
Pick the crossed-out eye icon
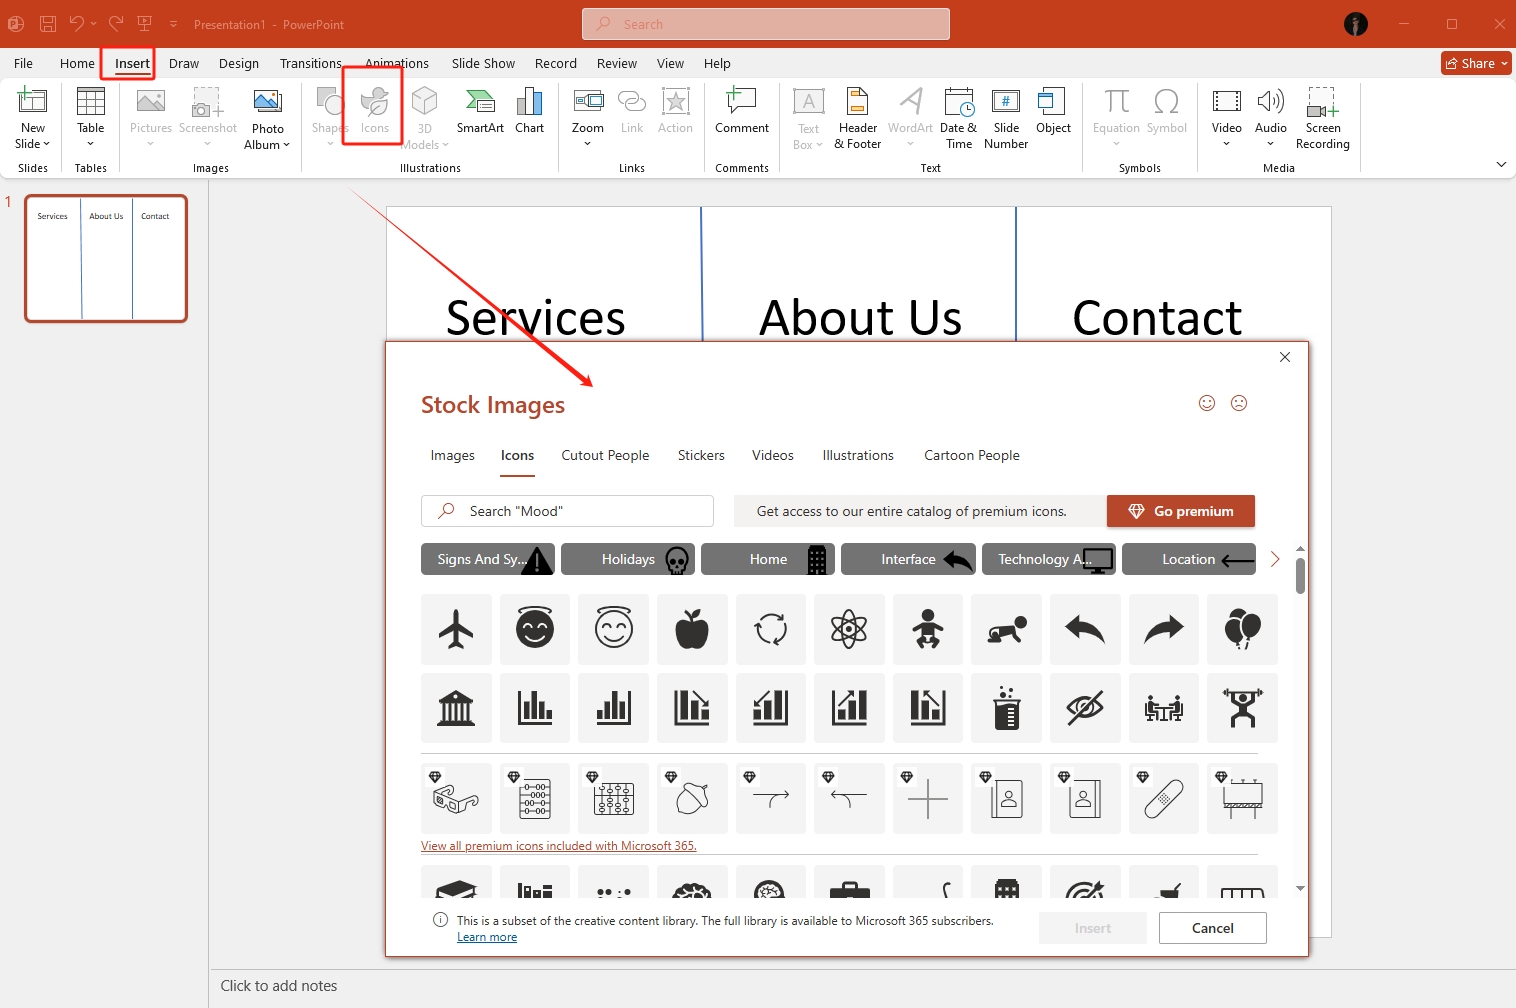click(x=1085, y=707)
